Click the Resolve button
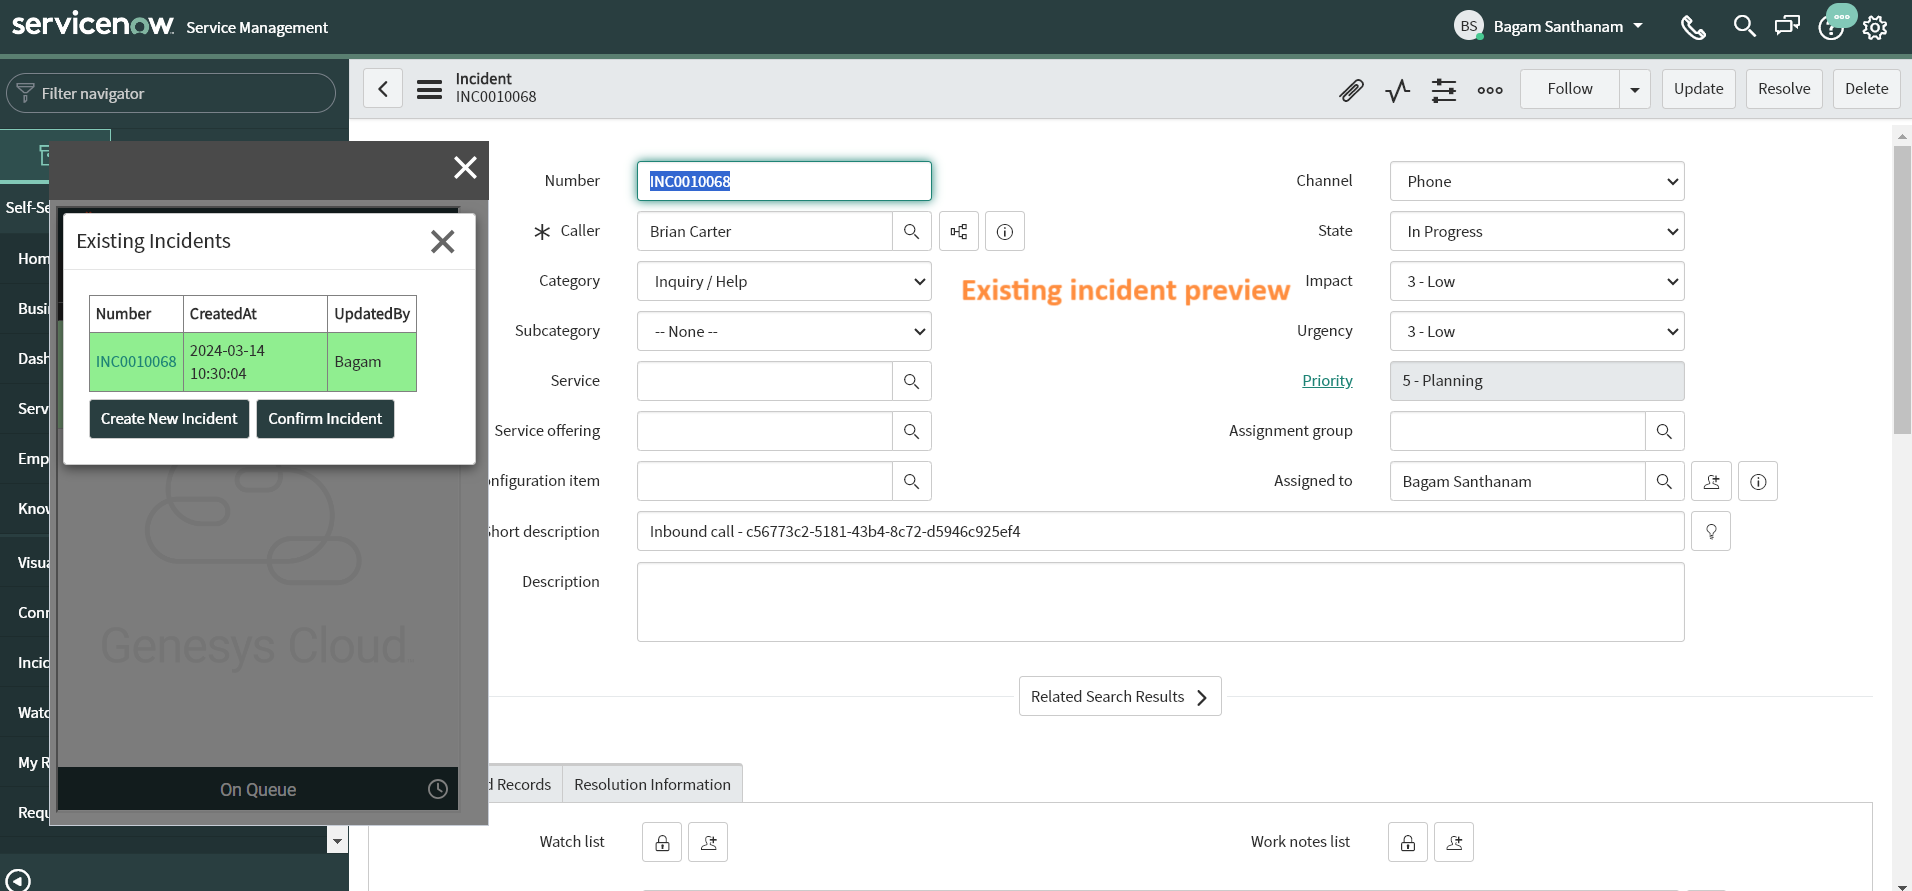The height and width of the screenshot is (891, 1912). click(1784, 89)
